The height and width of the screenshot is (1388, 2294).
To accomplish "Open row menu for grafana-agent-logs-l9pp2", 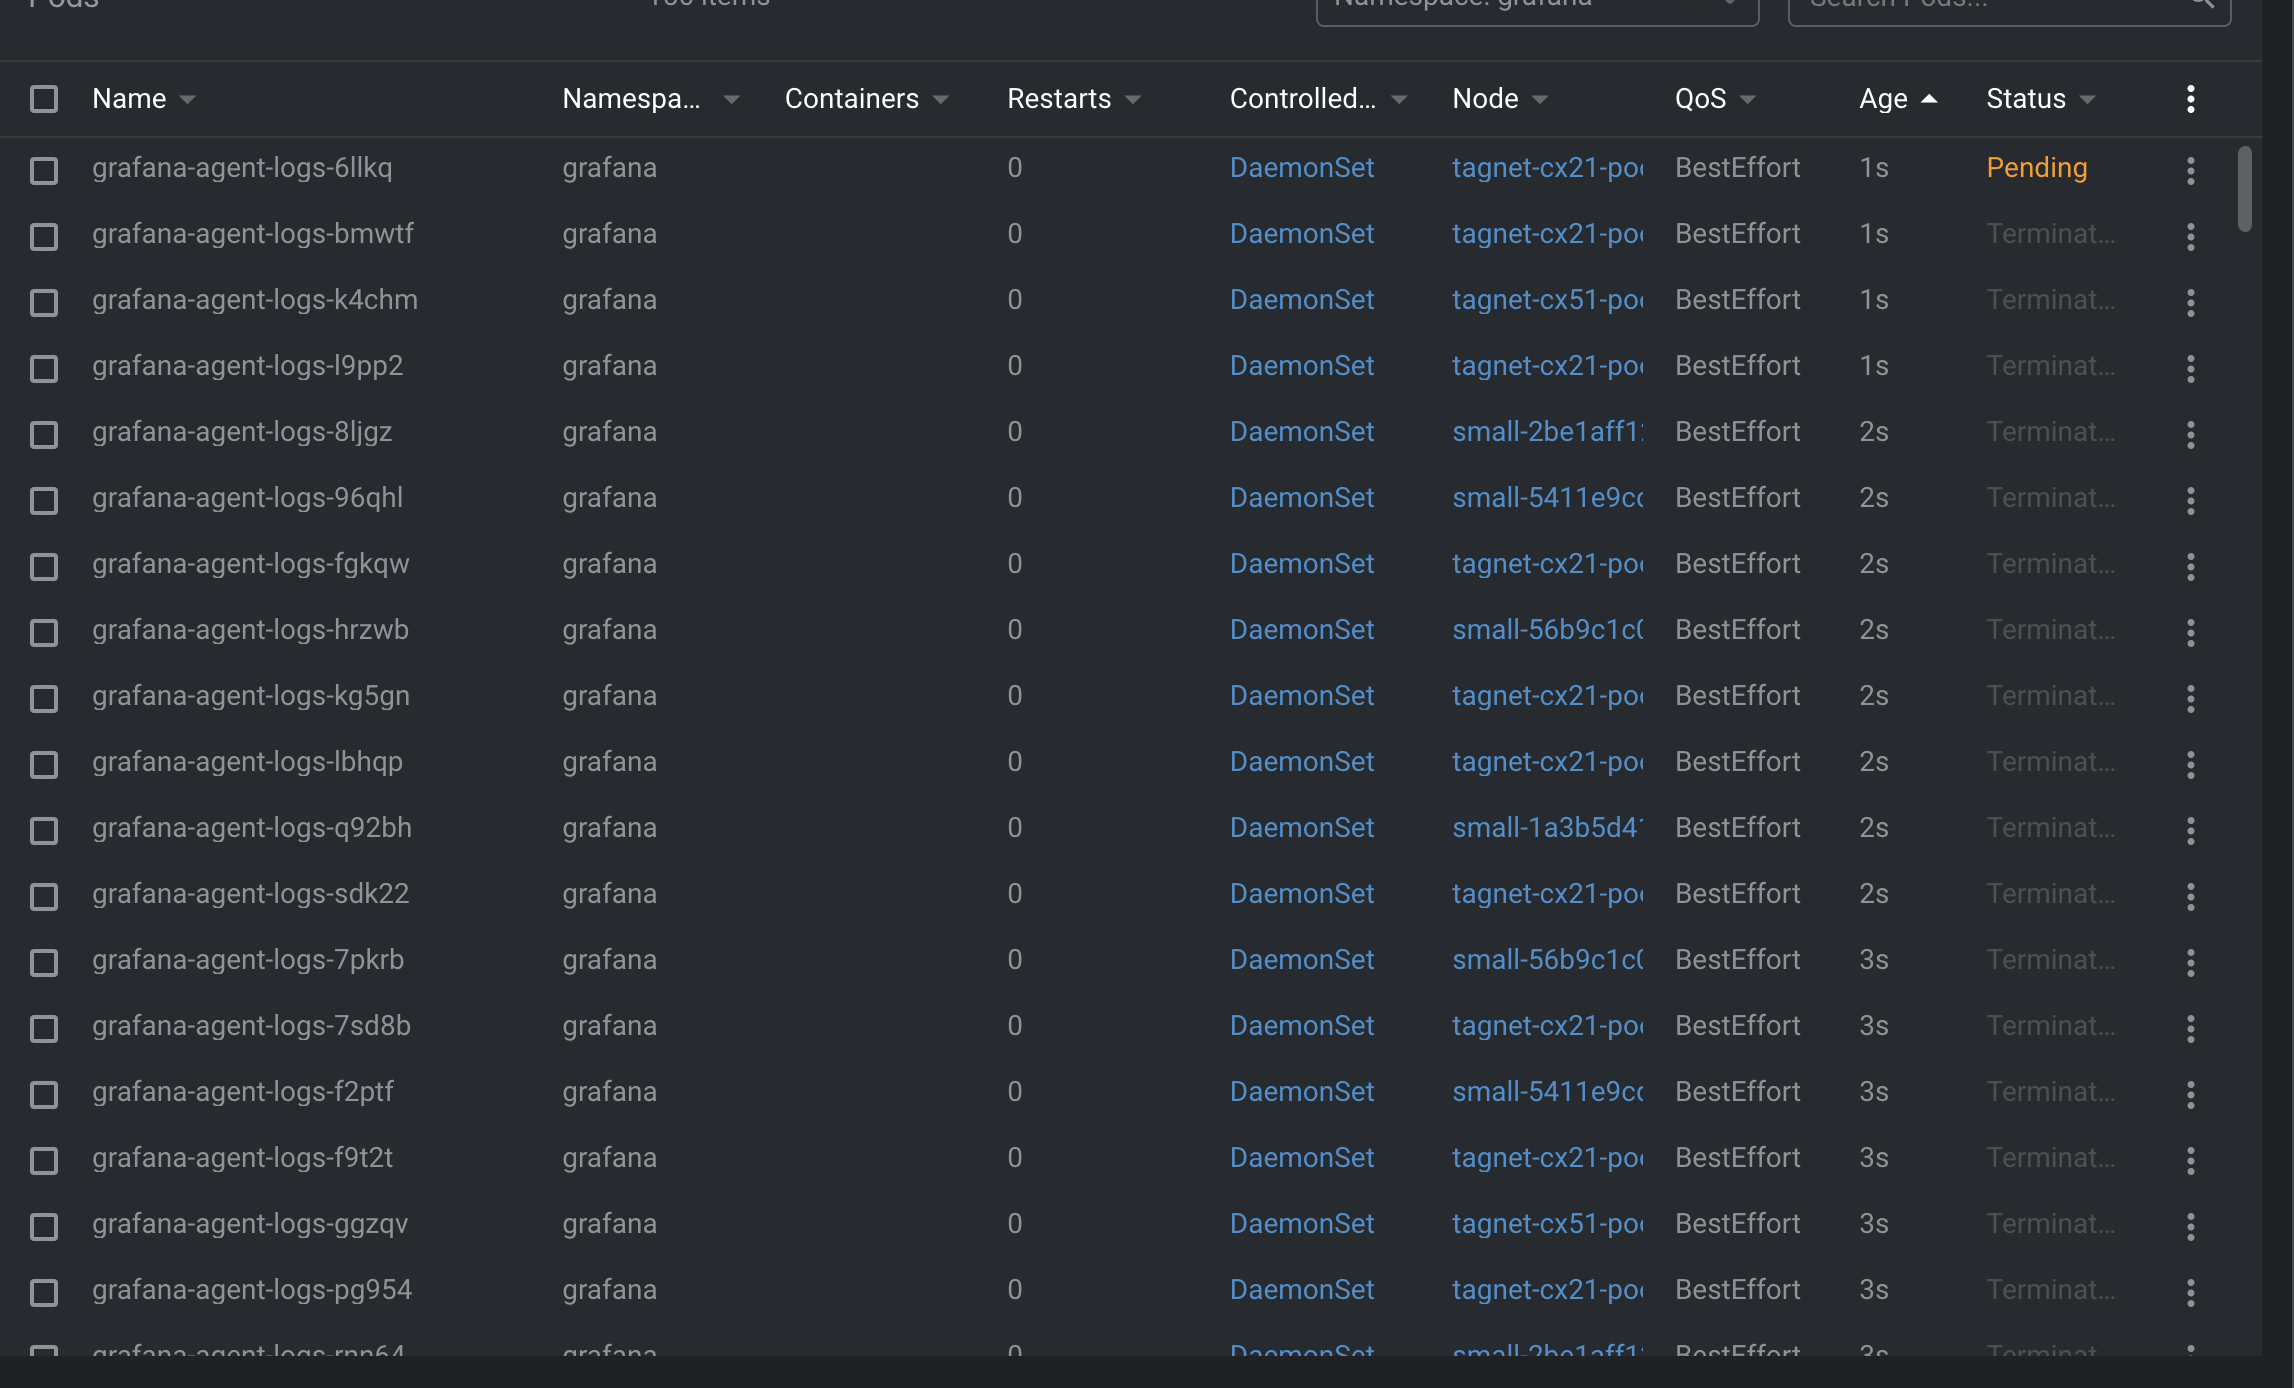I will 2190,367.
